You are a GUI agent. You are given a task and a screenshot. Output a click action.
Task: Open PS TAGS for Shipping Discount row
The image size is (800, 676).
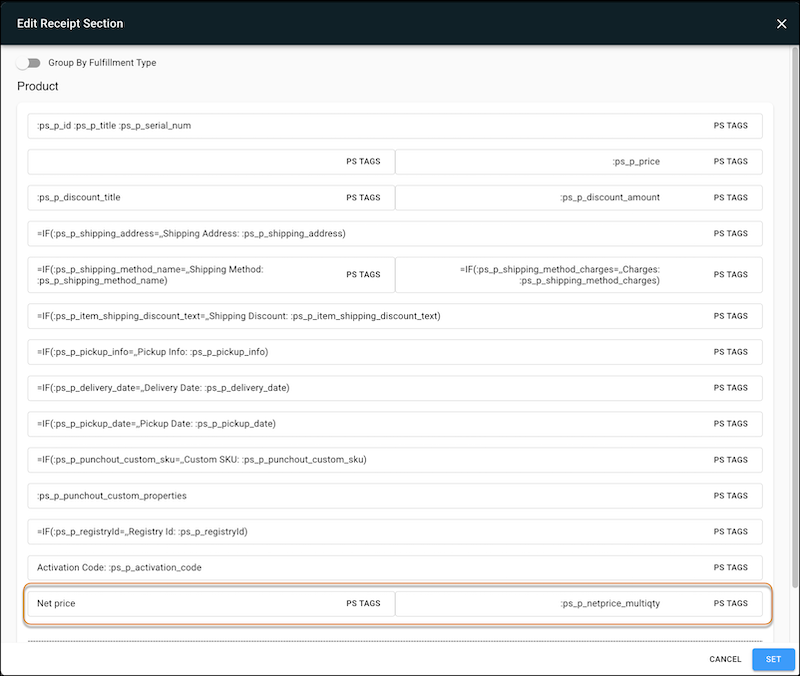[730, 316]
